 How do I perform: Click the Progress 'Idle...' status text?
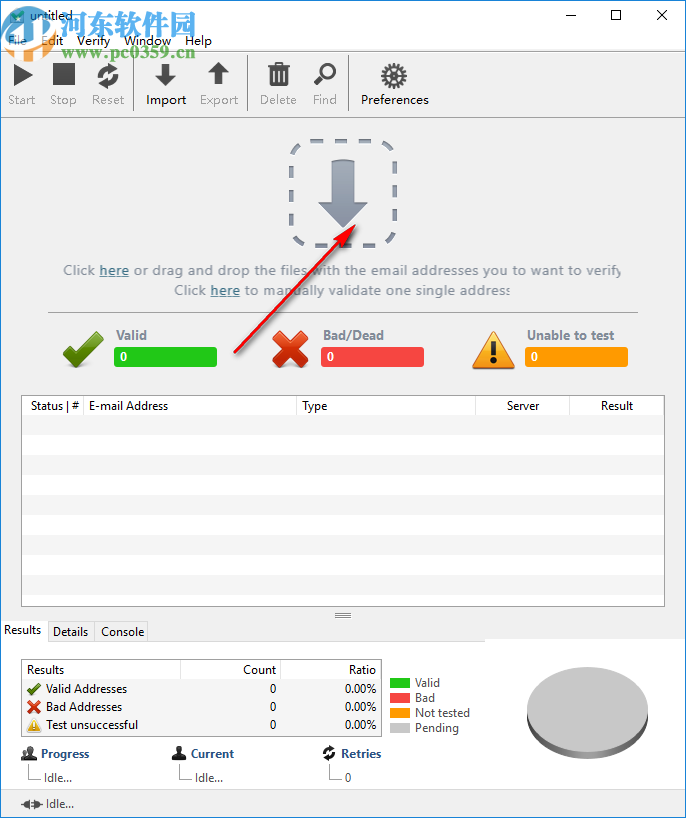(x=58, y=778)
